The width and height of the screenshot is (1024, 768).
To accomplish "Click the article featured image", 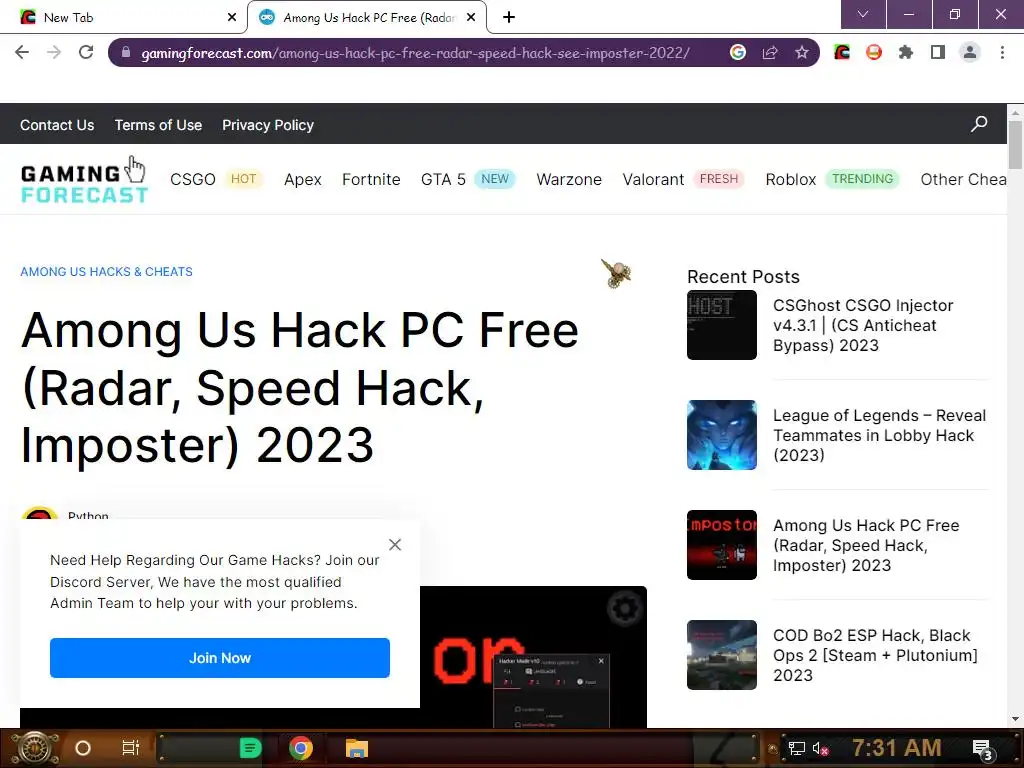I will pos(533,656).
